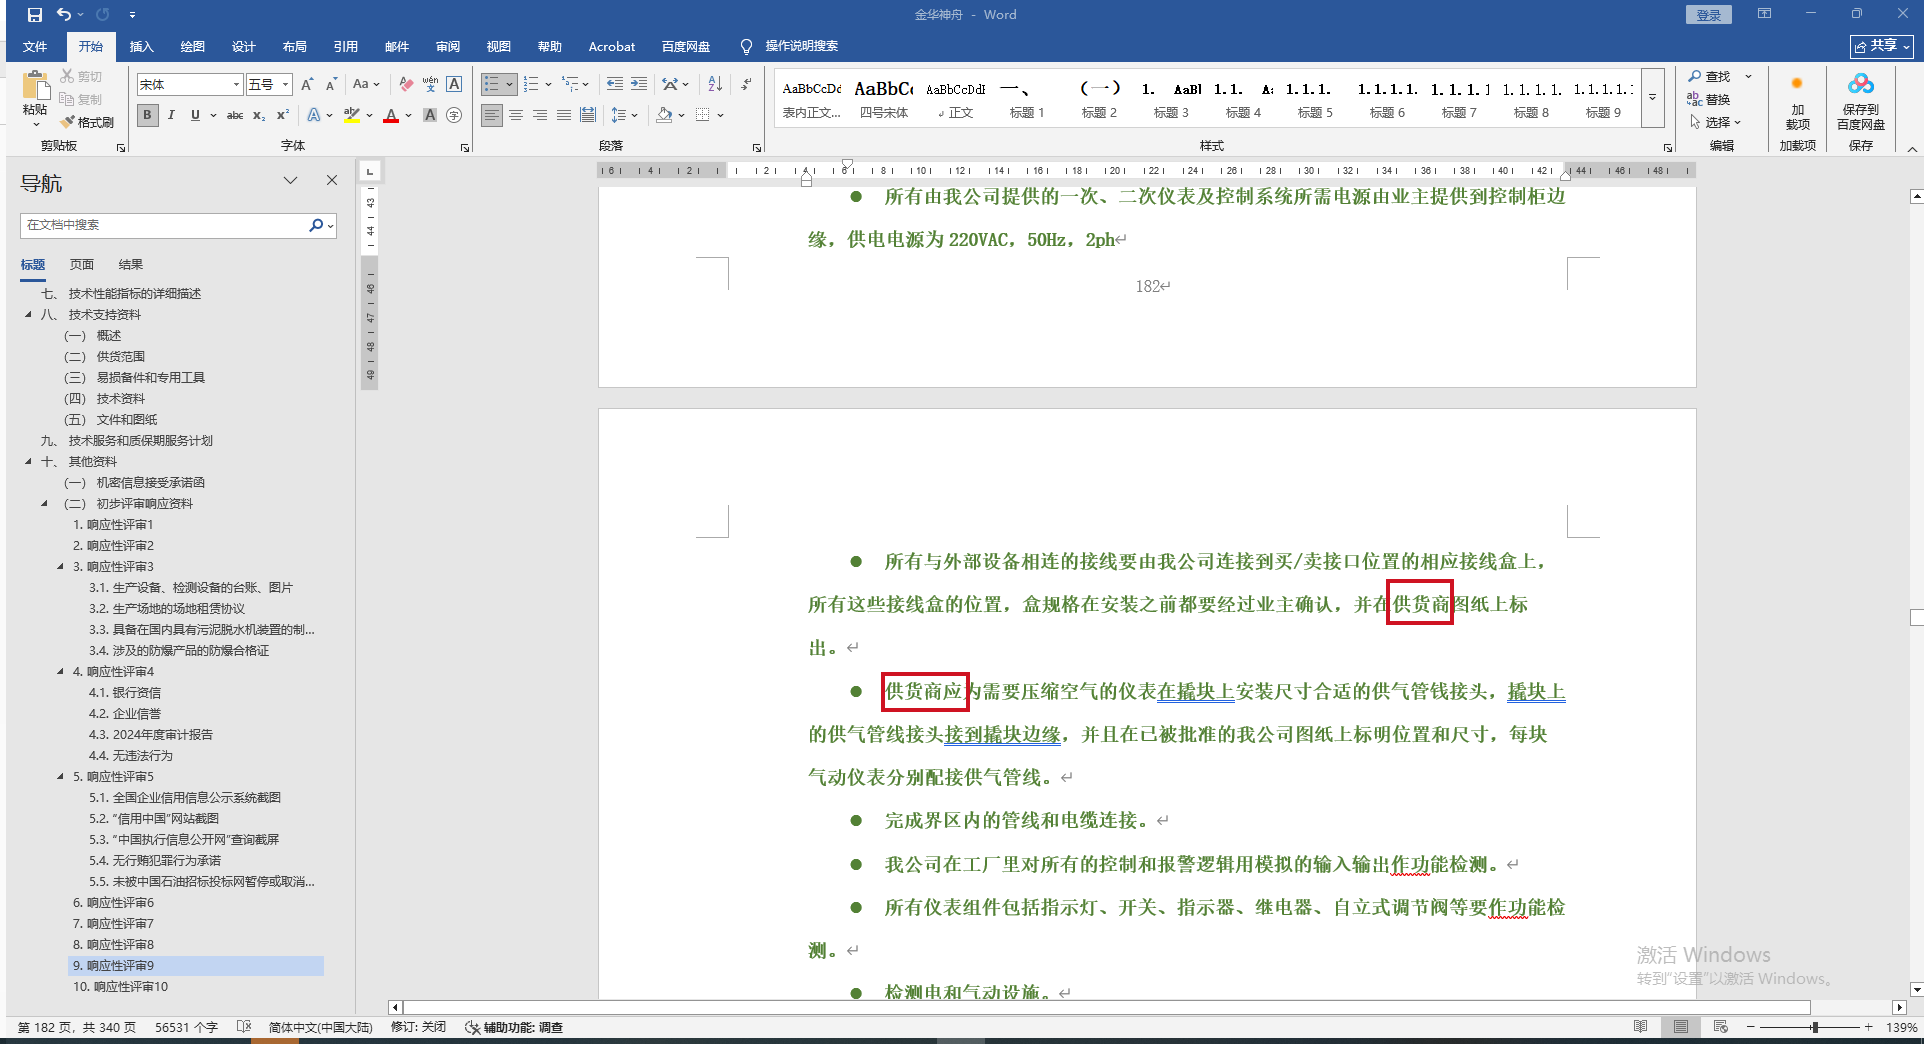Apply the 标题 1 style from the gallery
This screenshot has height=1044, width=1924.
(x=1027, y=99)
